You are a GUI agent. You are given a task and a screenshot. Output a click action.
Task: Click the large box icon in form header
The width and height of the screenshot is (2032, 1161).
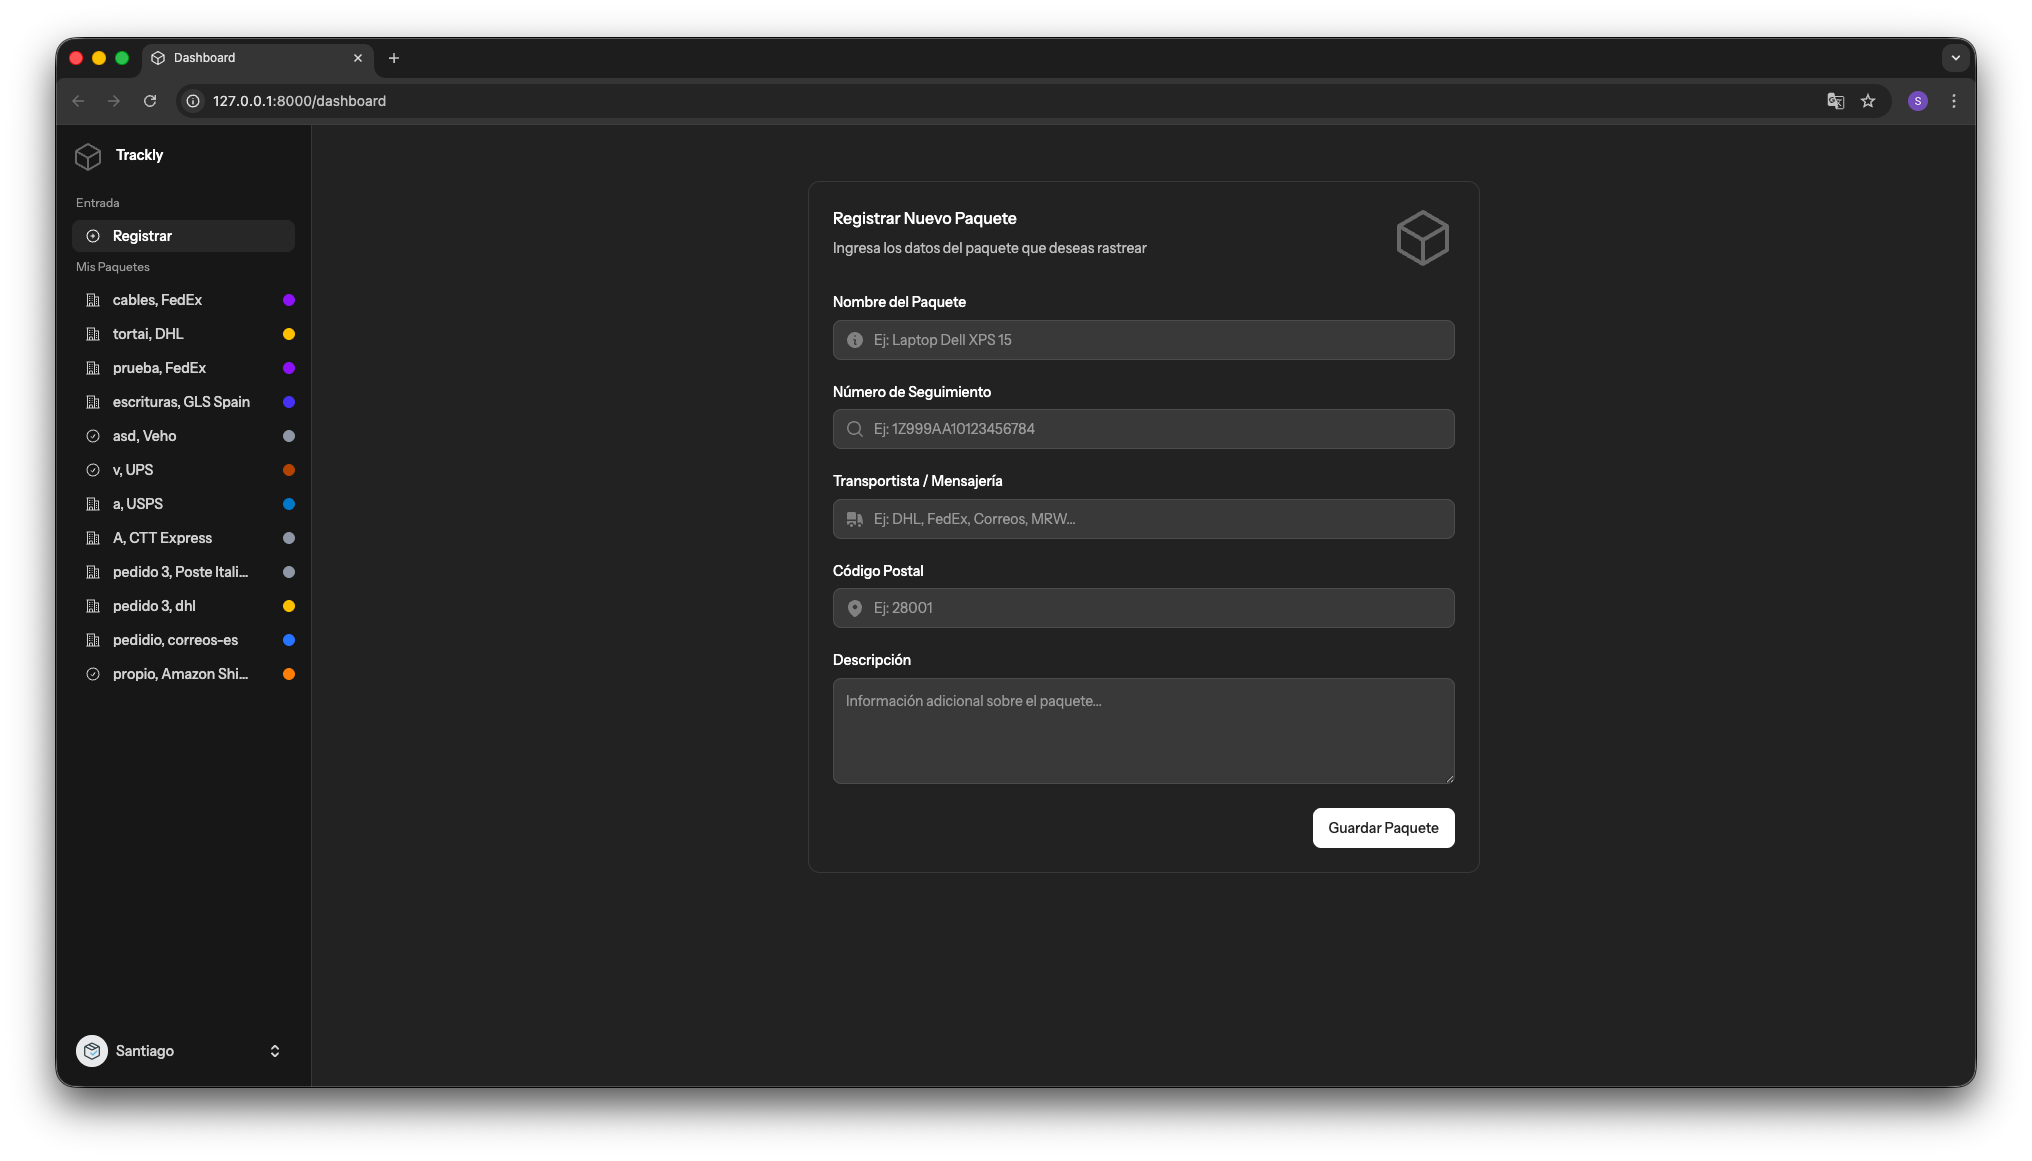1422,238
